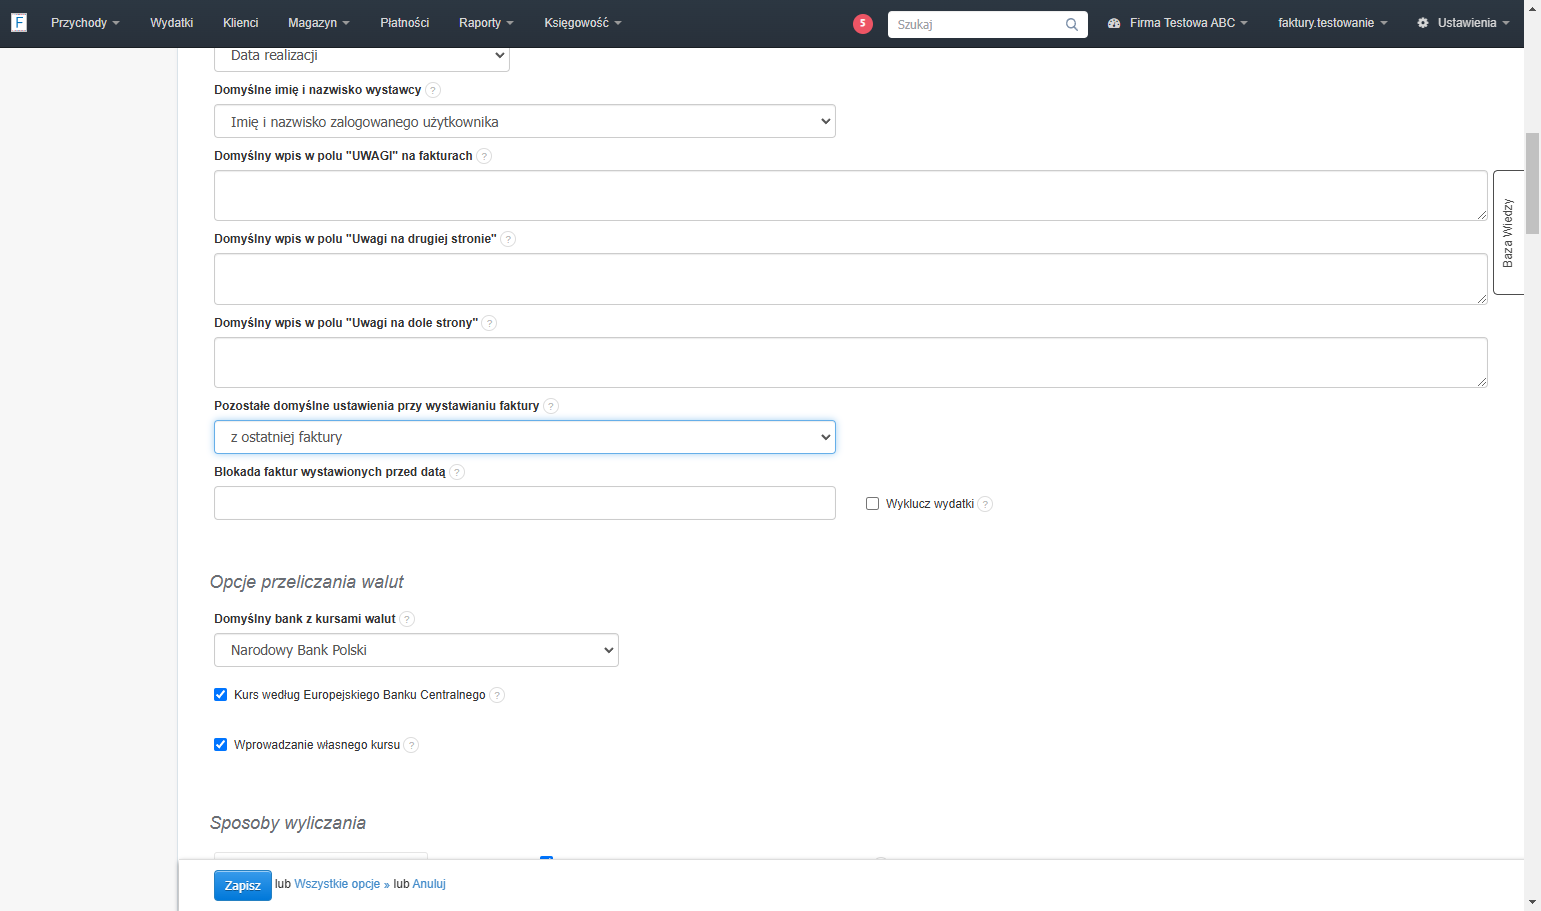The height and width of the screenshot is (911, 1541).
Task: Open the Przychody menu
Action: pos(85,23)
